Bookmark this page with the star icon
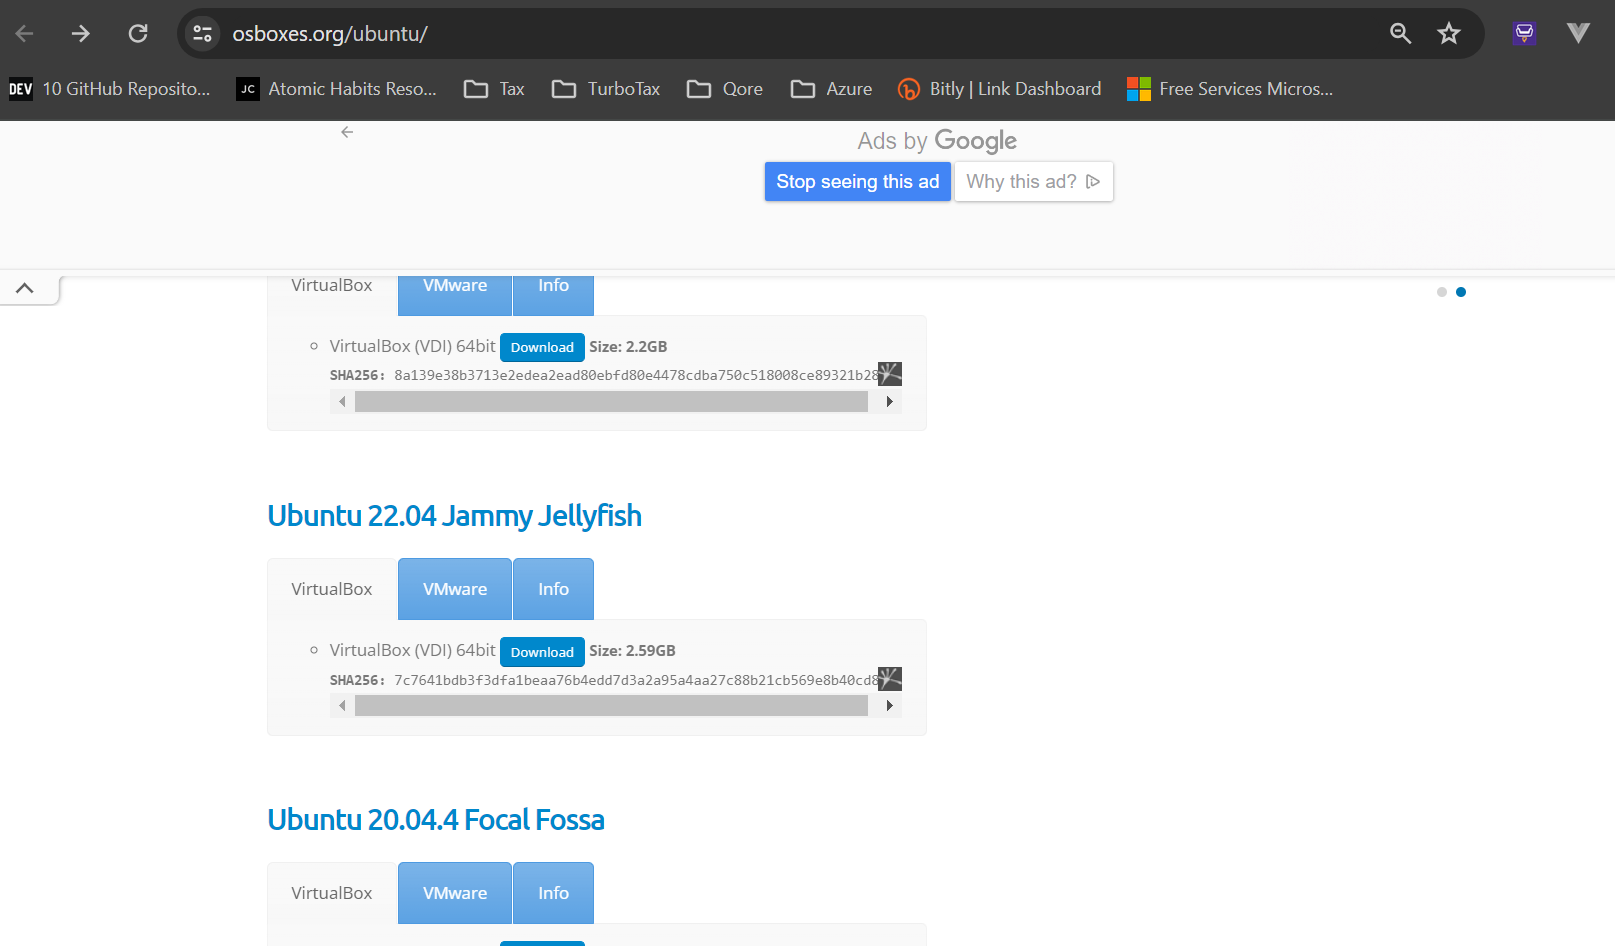The image size is (1615, 946). pos(1449,34)
